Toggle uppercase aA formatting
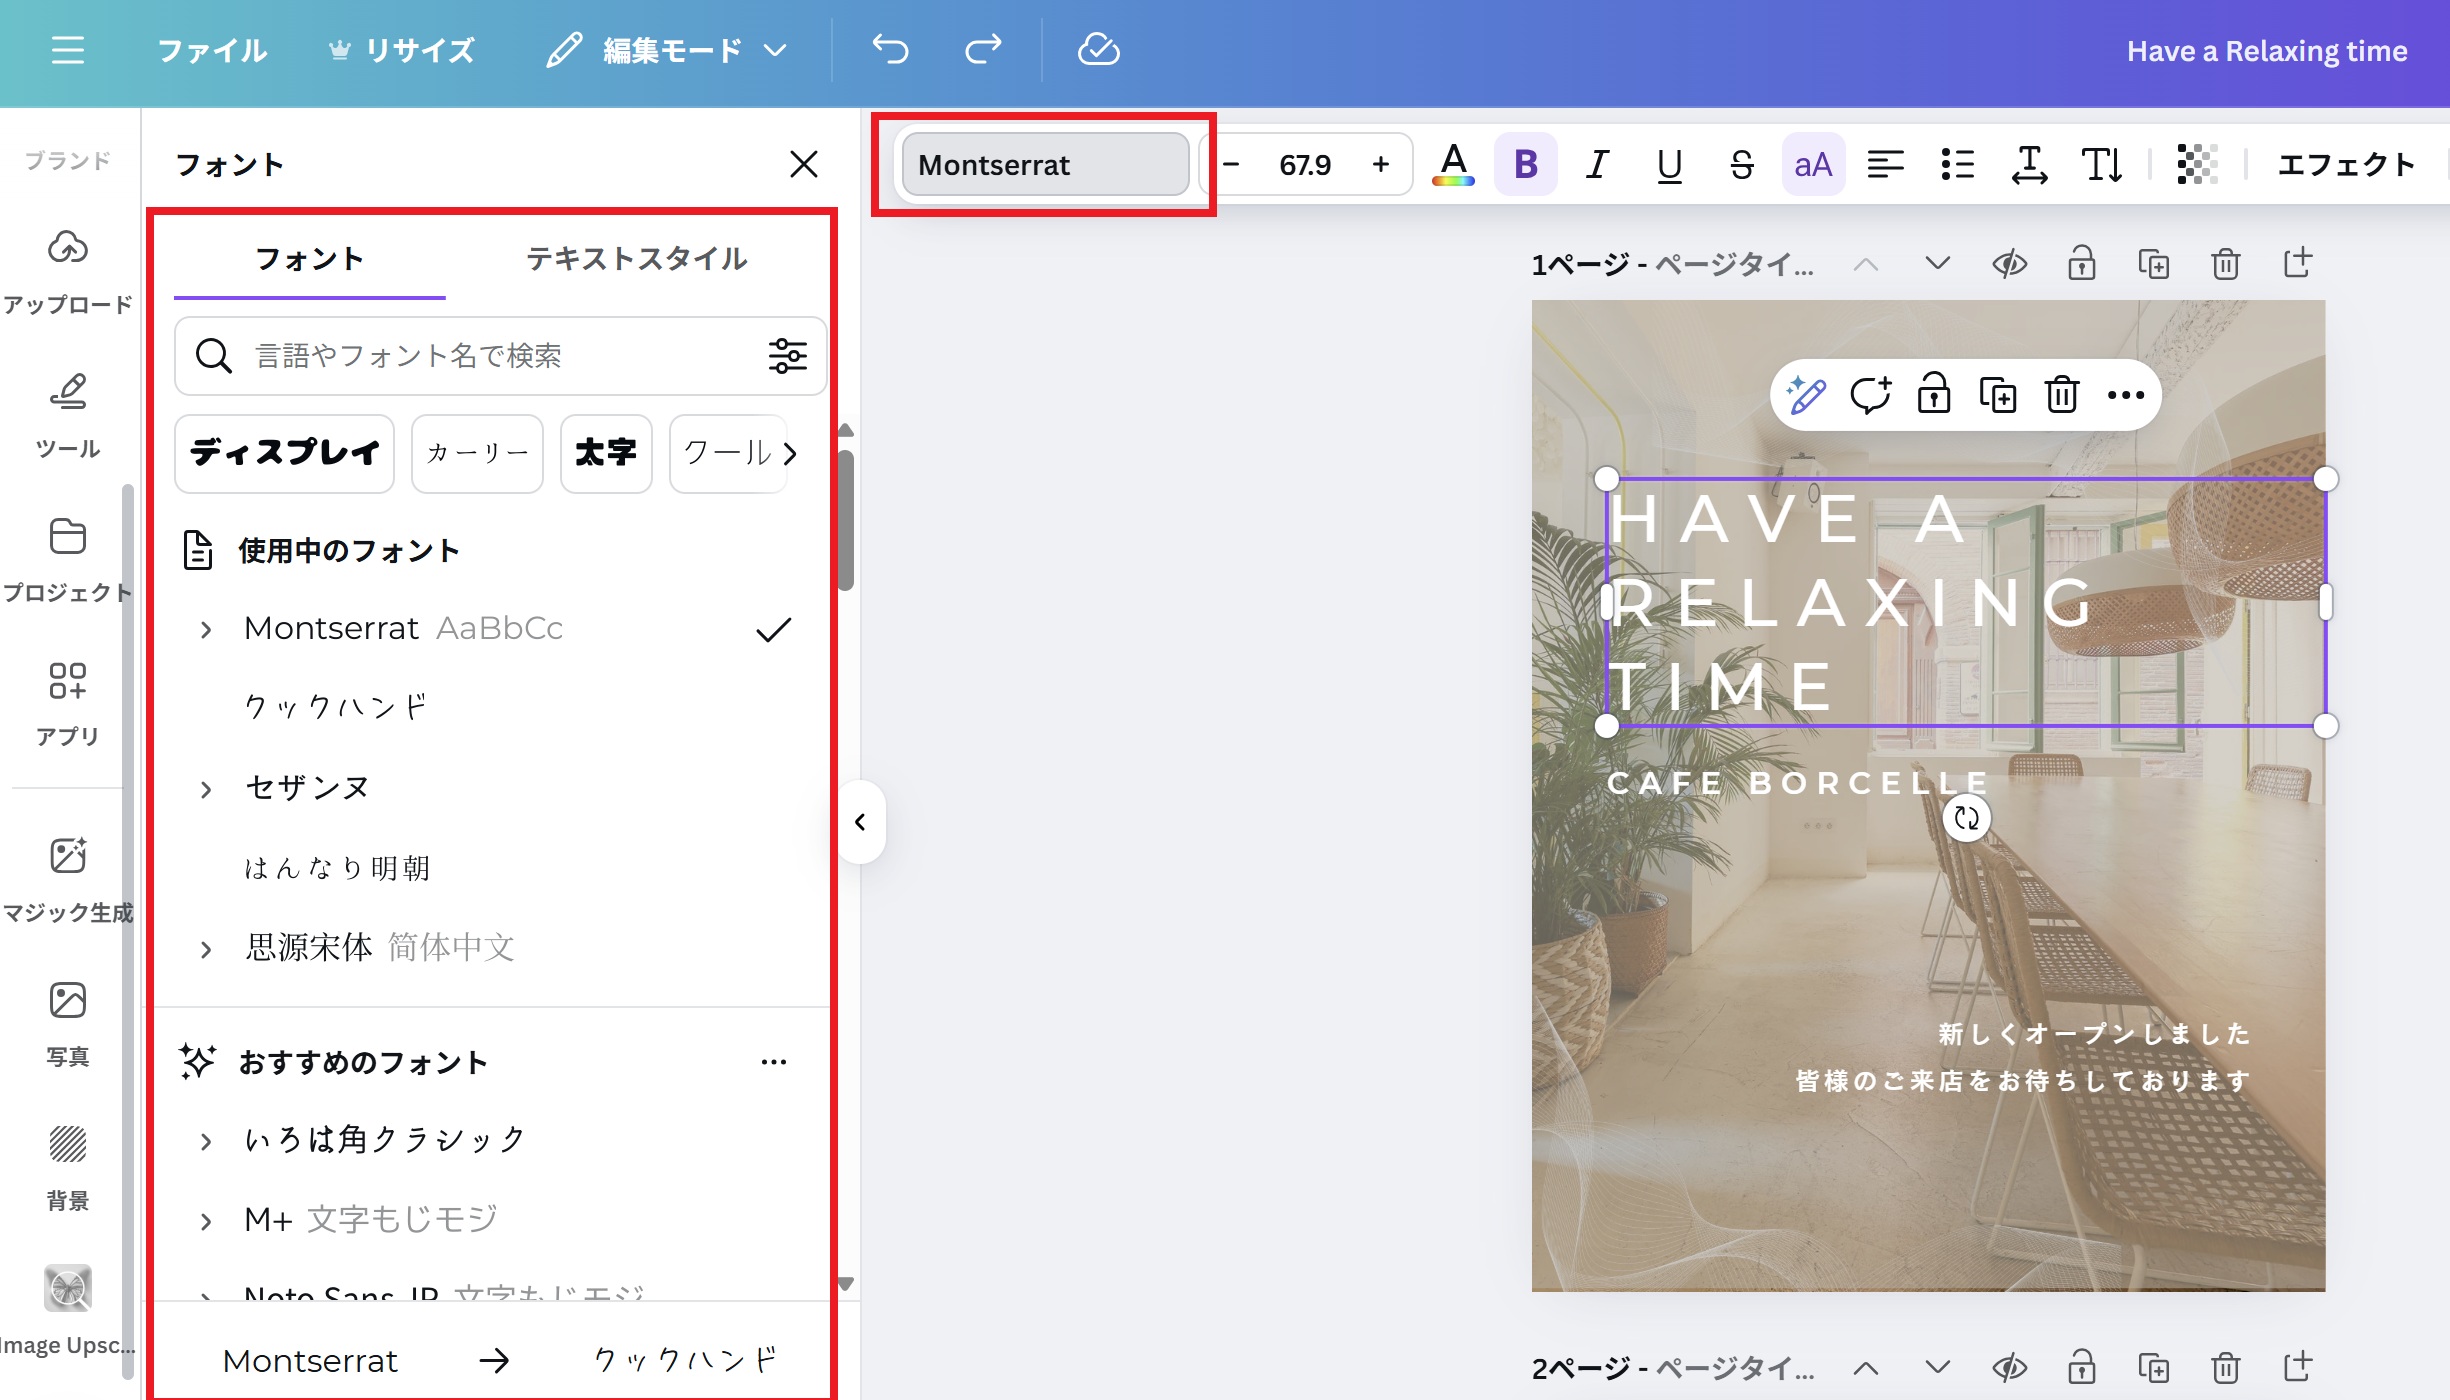Screen dimensions: 2450x1400 [x=1812, y=165]
